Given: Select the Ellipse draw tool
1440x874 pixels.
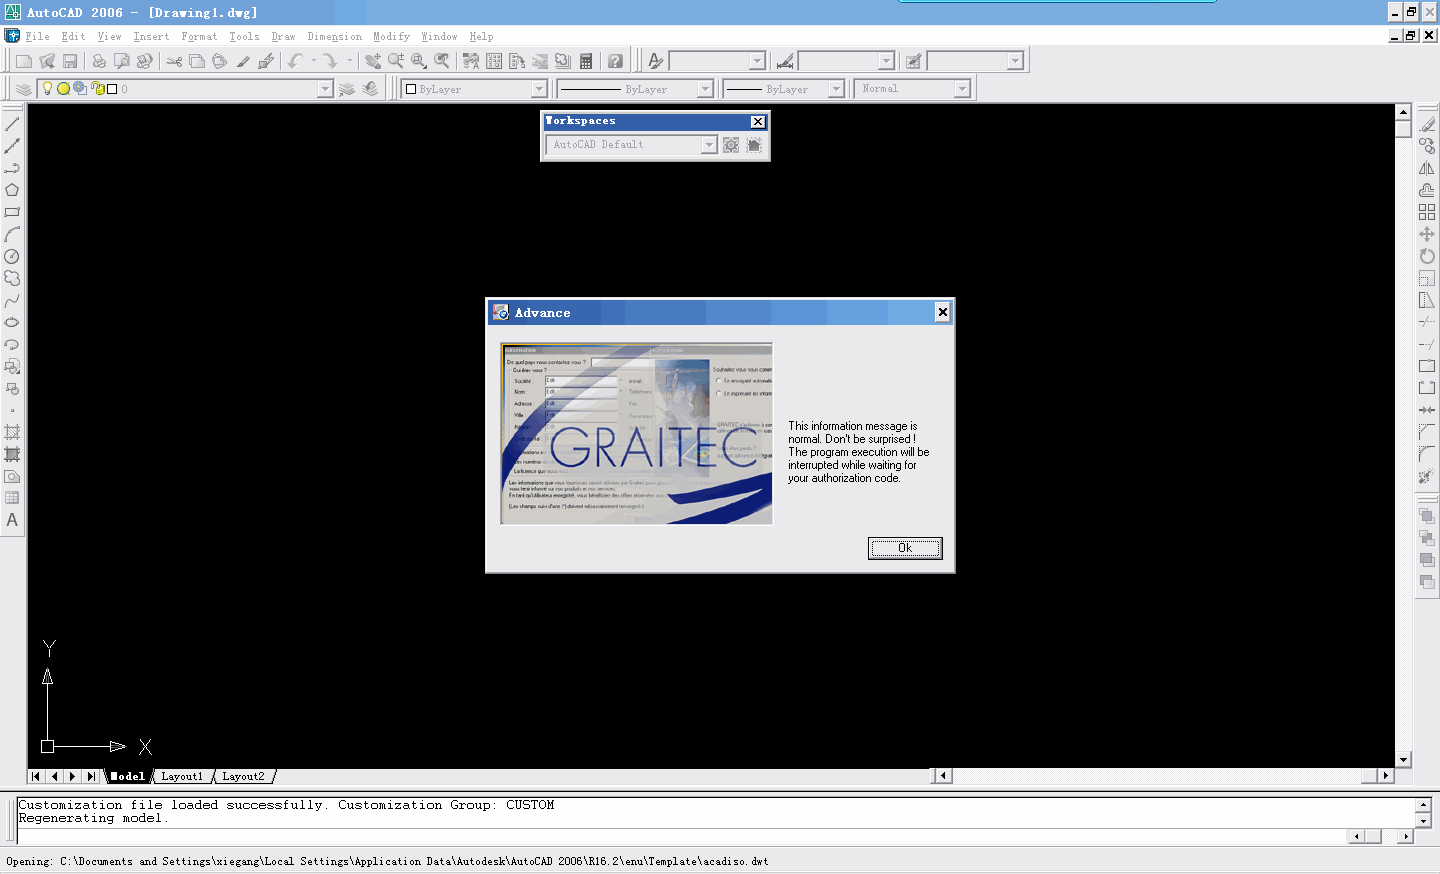Looking at the screenshot, I should (12, 322).
